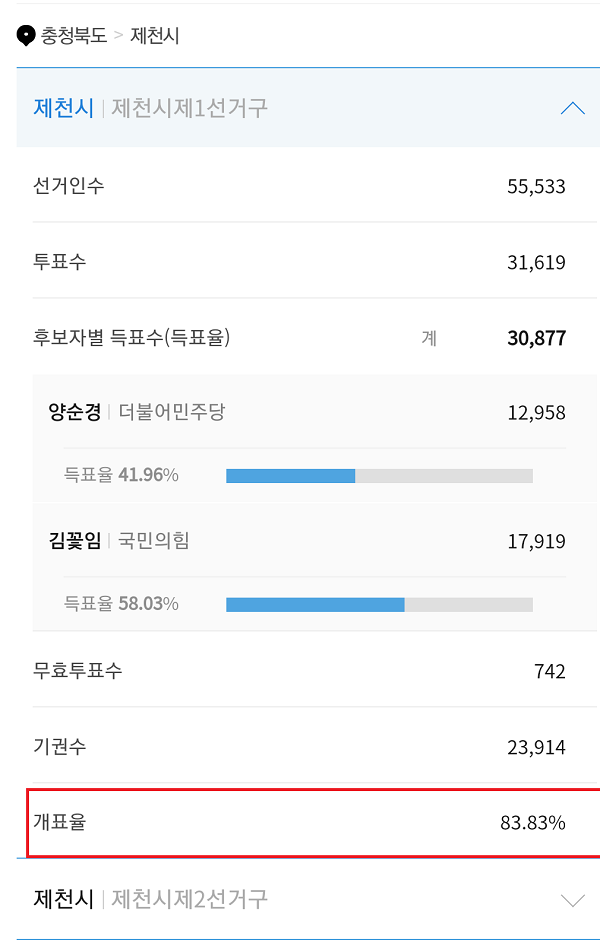Click the total votes 30,877 figure
This screenshot has height=946, width=600.
tap(537, 338)
